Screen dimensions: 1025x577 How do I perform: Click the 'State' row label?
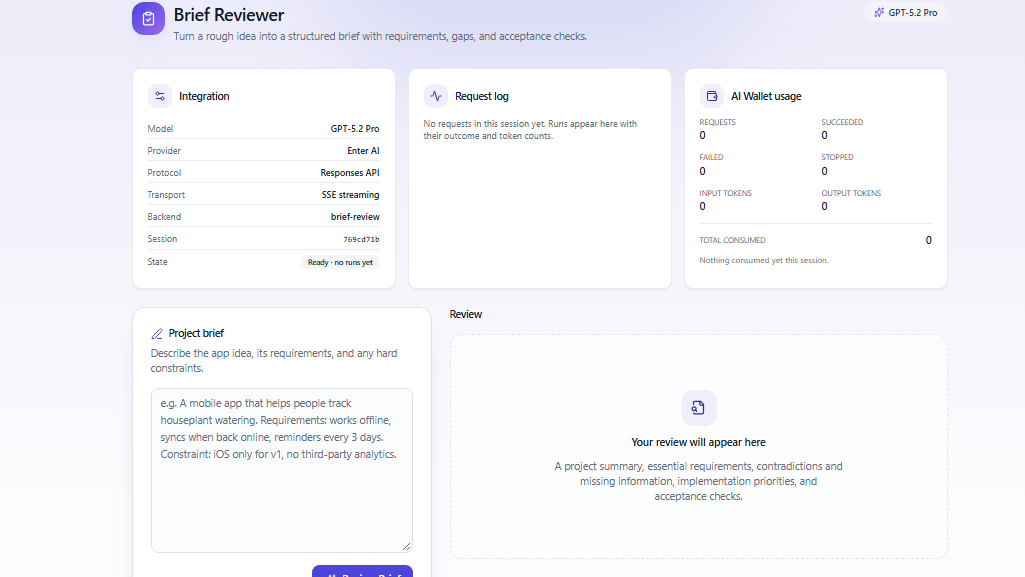[x=157, y=262]
